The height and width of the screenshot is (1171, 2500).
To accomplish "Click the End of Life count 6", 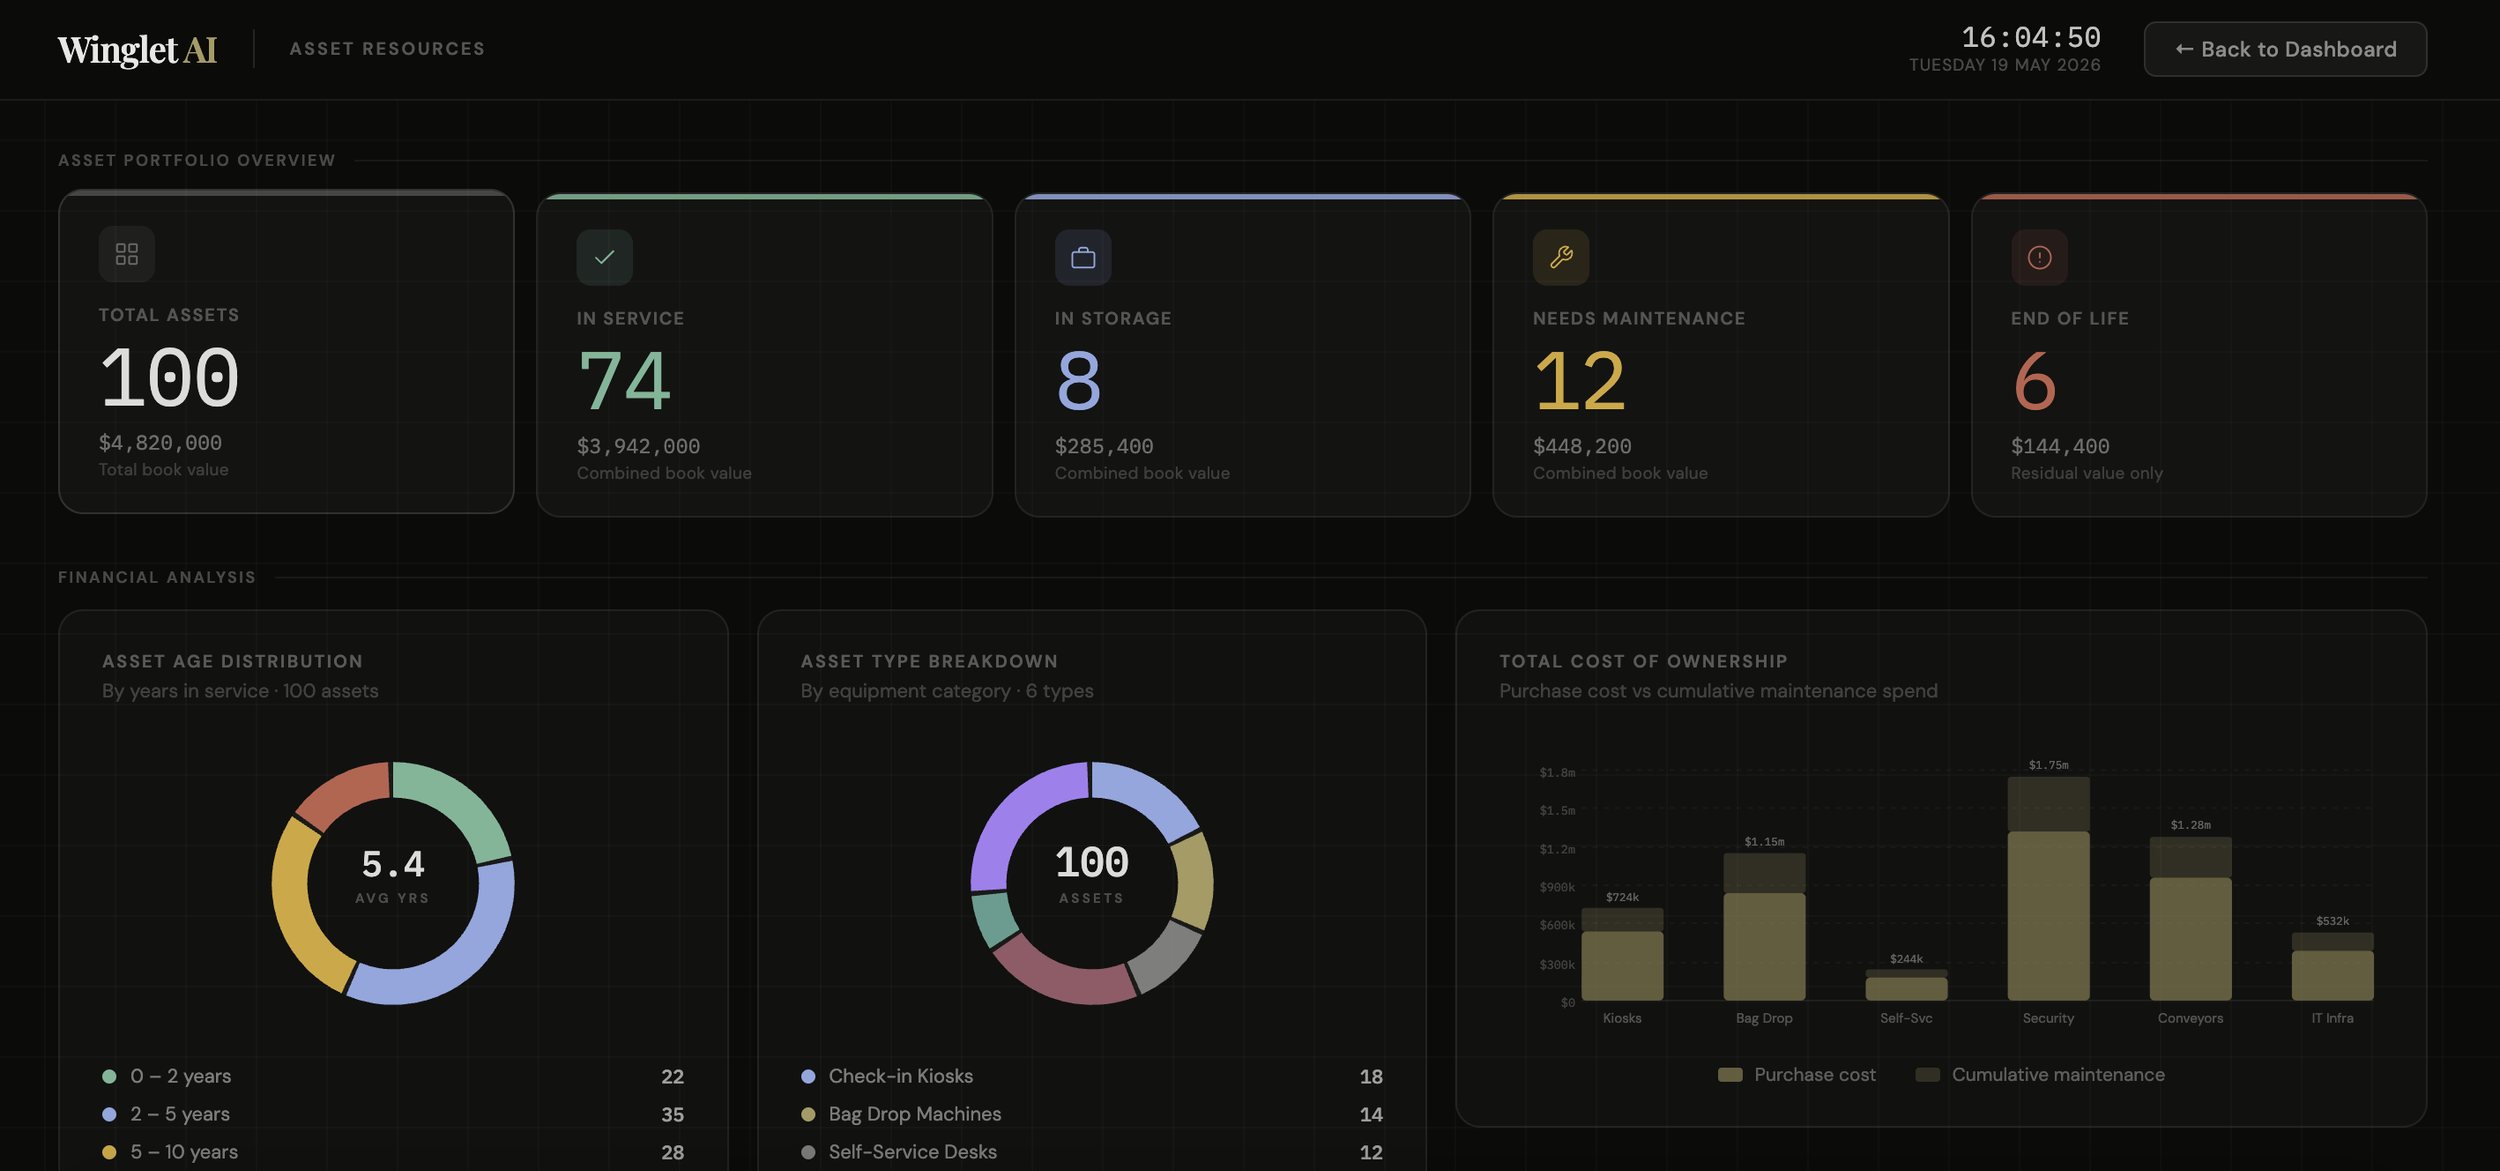I will pos(2035,381).
